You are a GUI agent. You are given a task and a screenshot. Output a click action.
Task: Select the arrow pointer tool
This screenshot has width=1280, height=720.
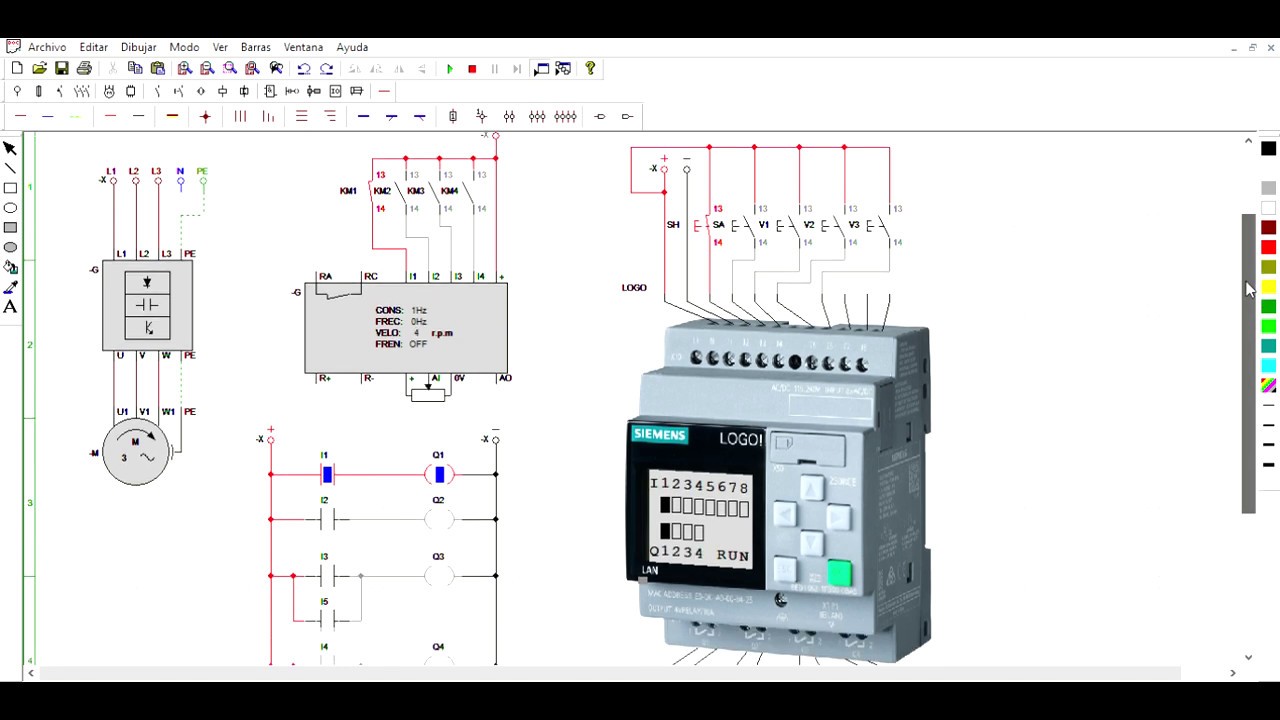click(x=10, y=149)
